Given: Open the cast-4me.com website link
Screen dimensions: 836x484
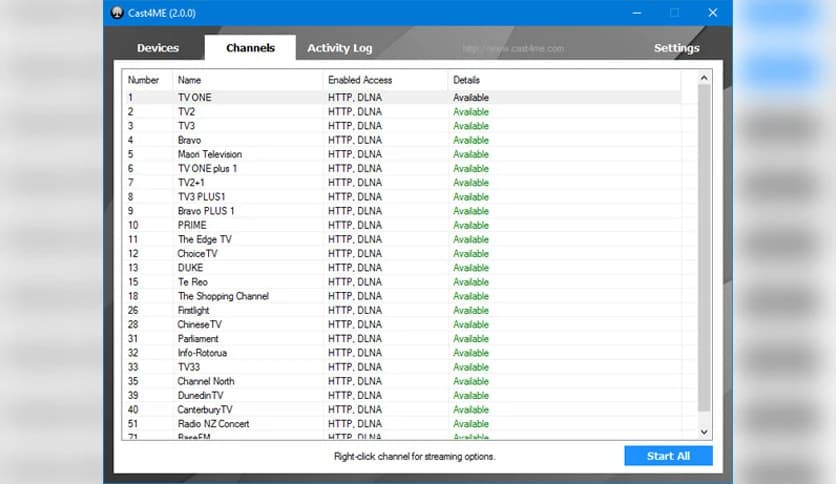Looking at the screenshot, I should click(x=514, y=49).
